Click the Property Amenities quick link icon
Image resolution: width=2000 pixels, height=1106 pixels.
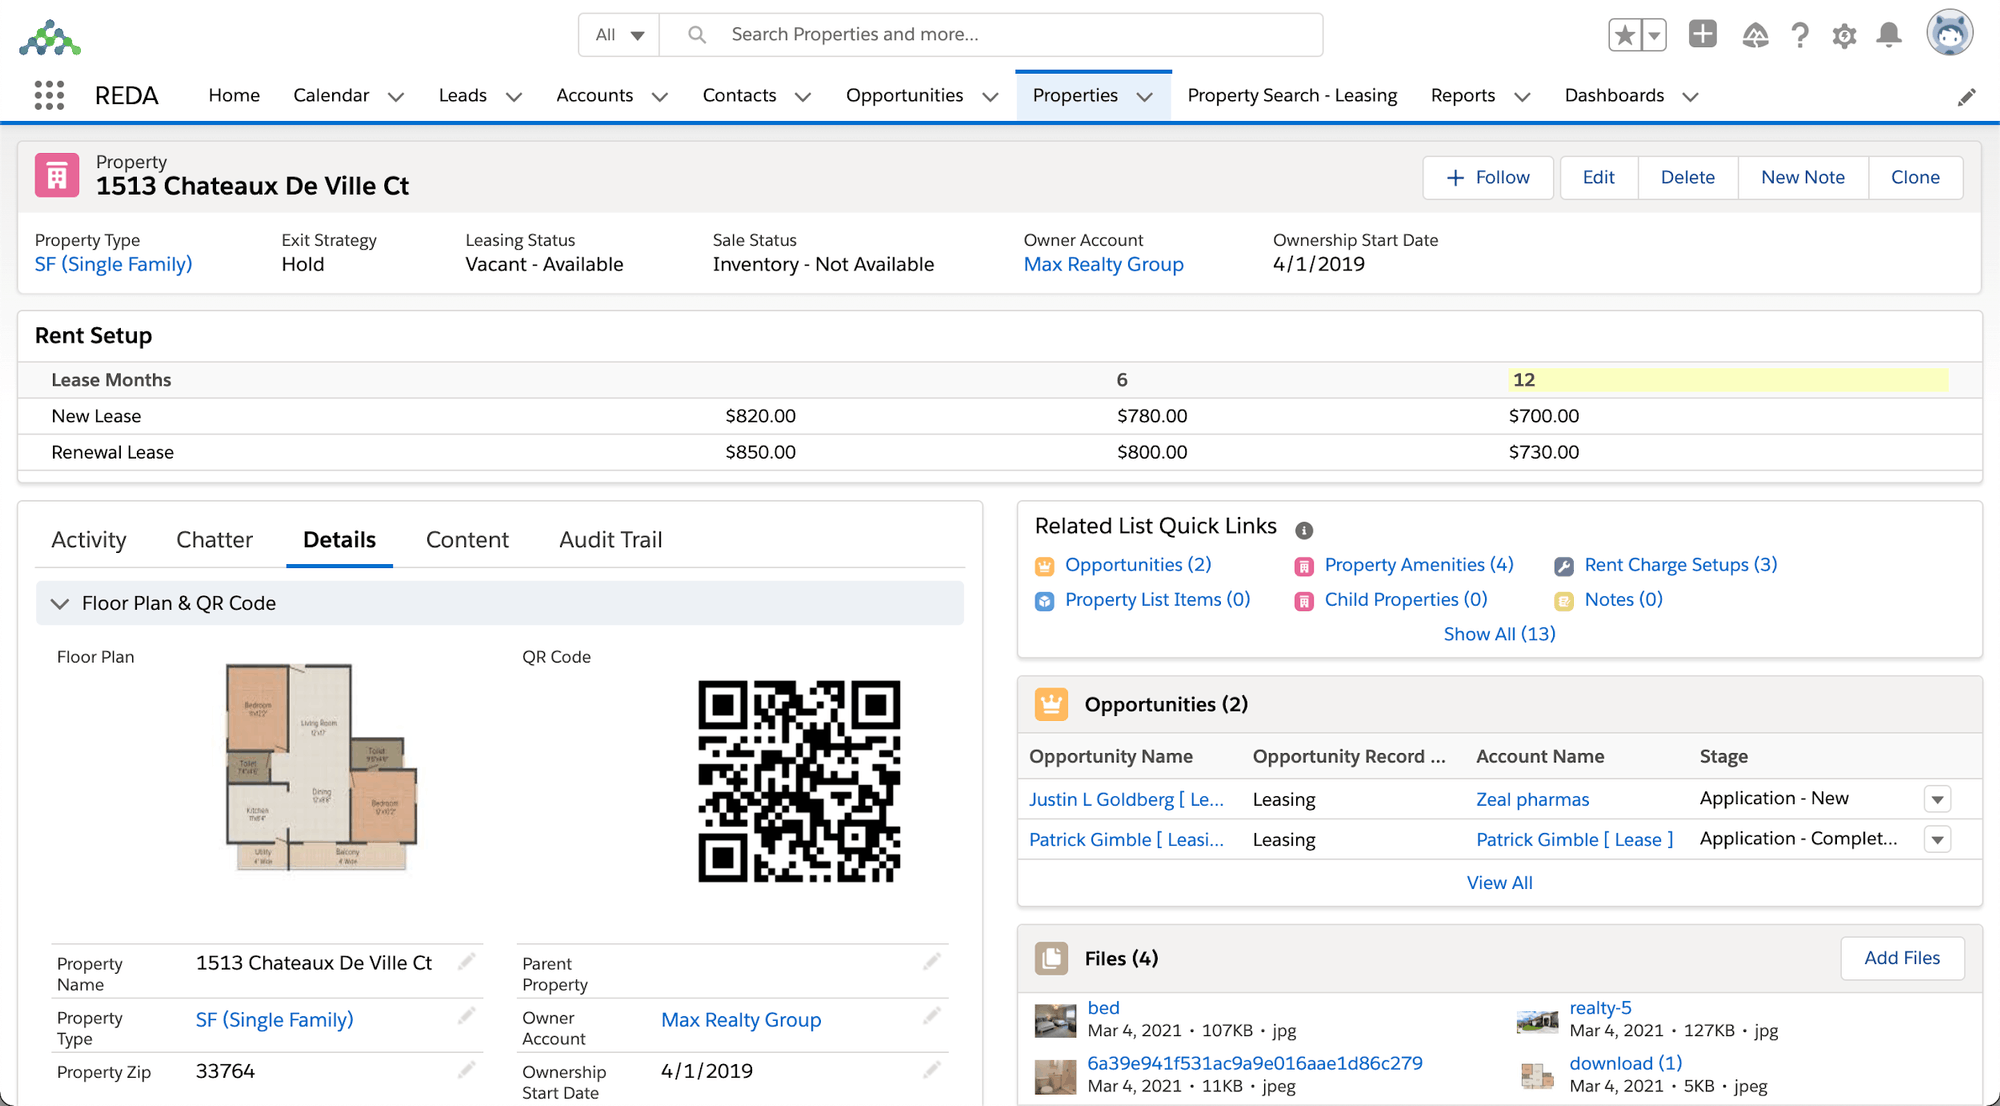pyautogui.click(x=1304, y=565)
